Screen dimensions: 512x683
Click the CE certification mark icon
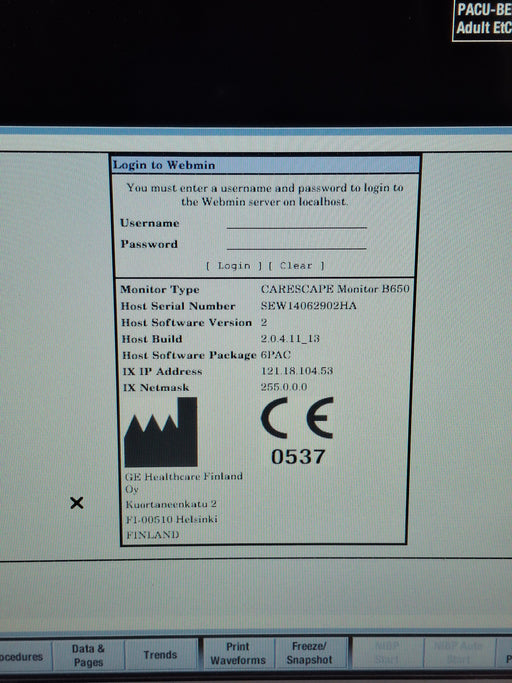pos(297,418)
